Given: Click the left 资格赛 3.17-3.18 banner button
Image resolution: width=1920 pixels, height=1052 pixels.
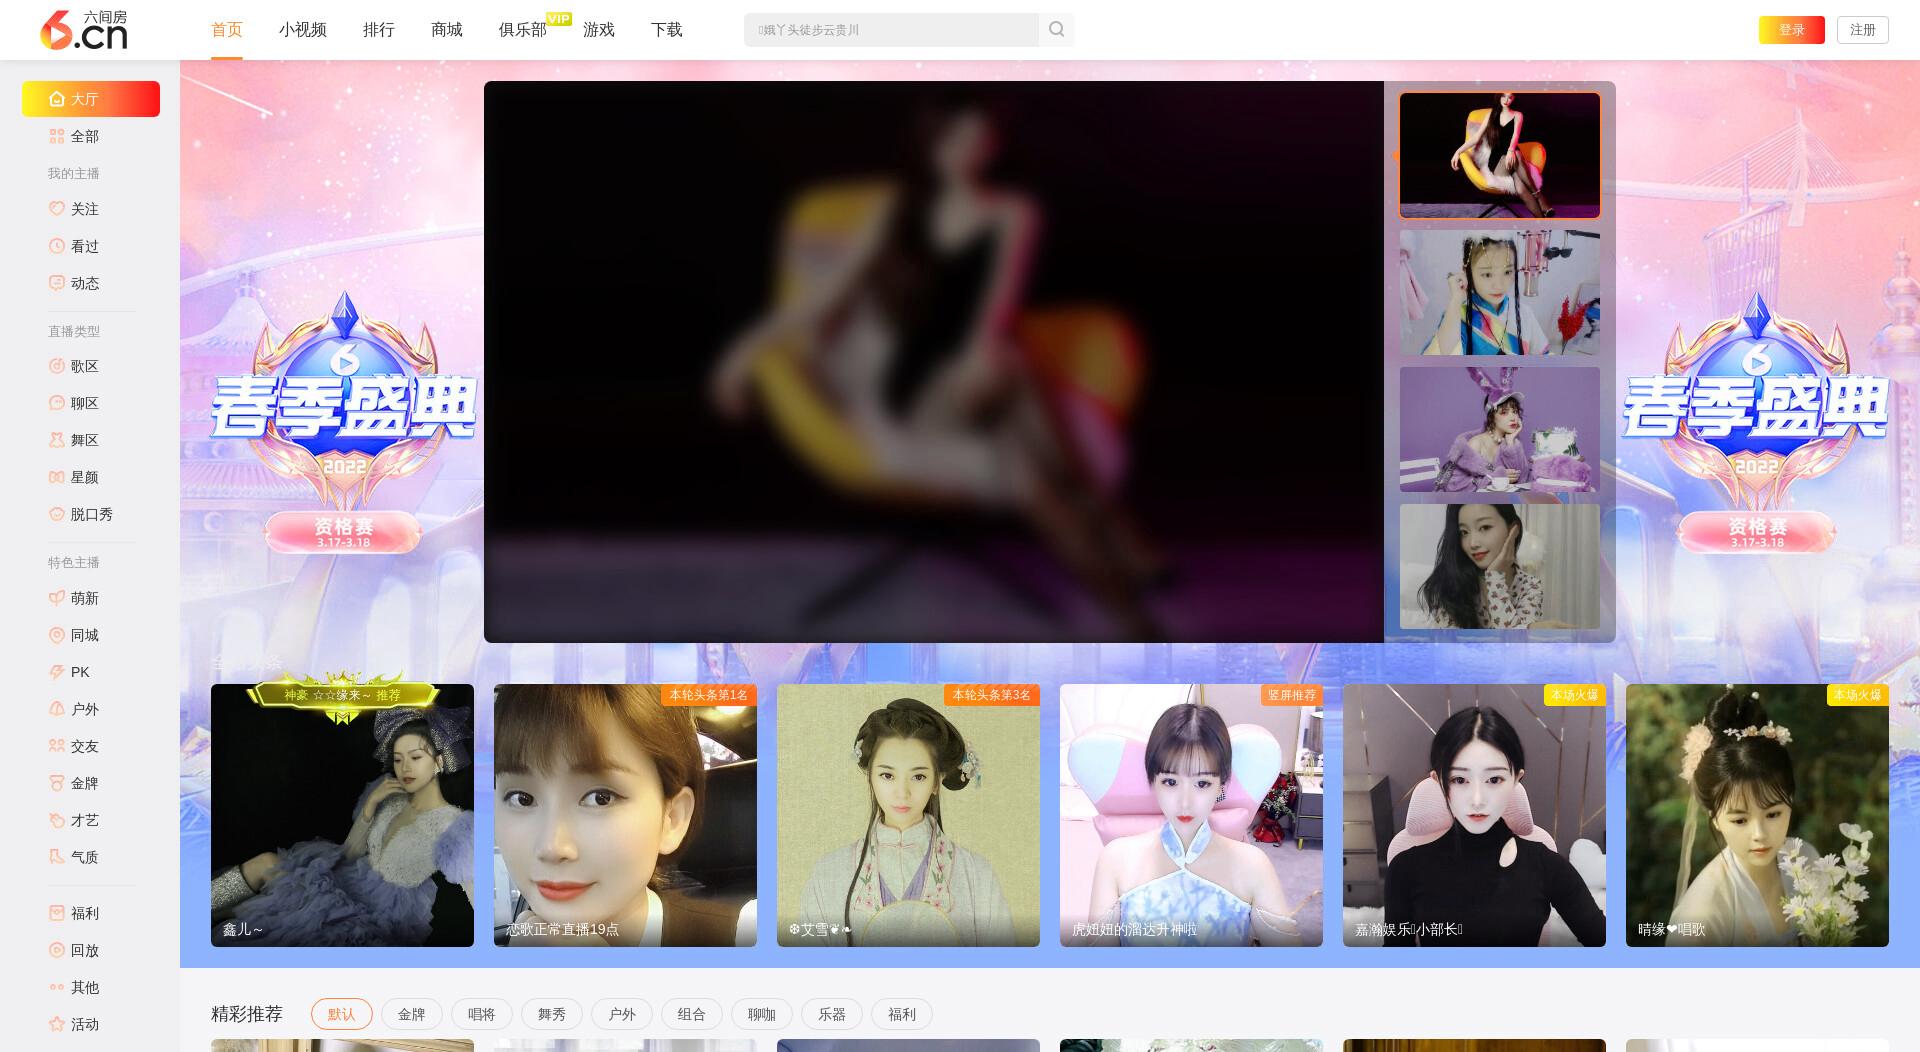Looking at the screenshot, I should tap(343, 532).
